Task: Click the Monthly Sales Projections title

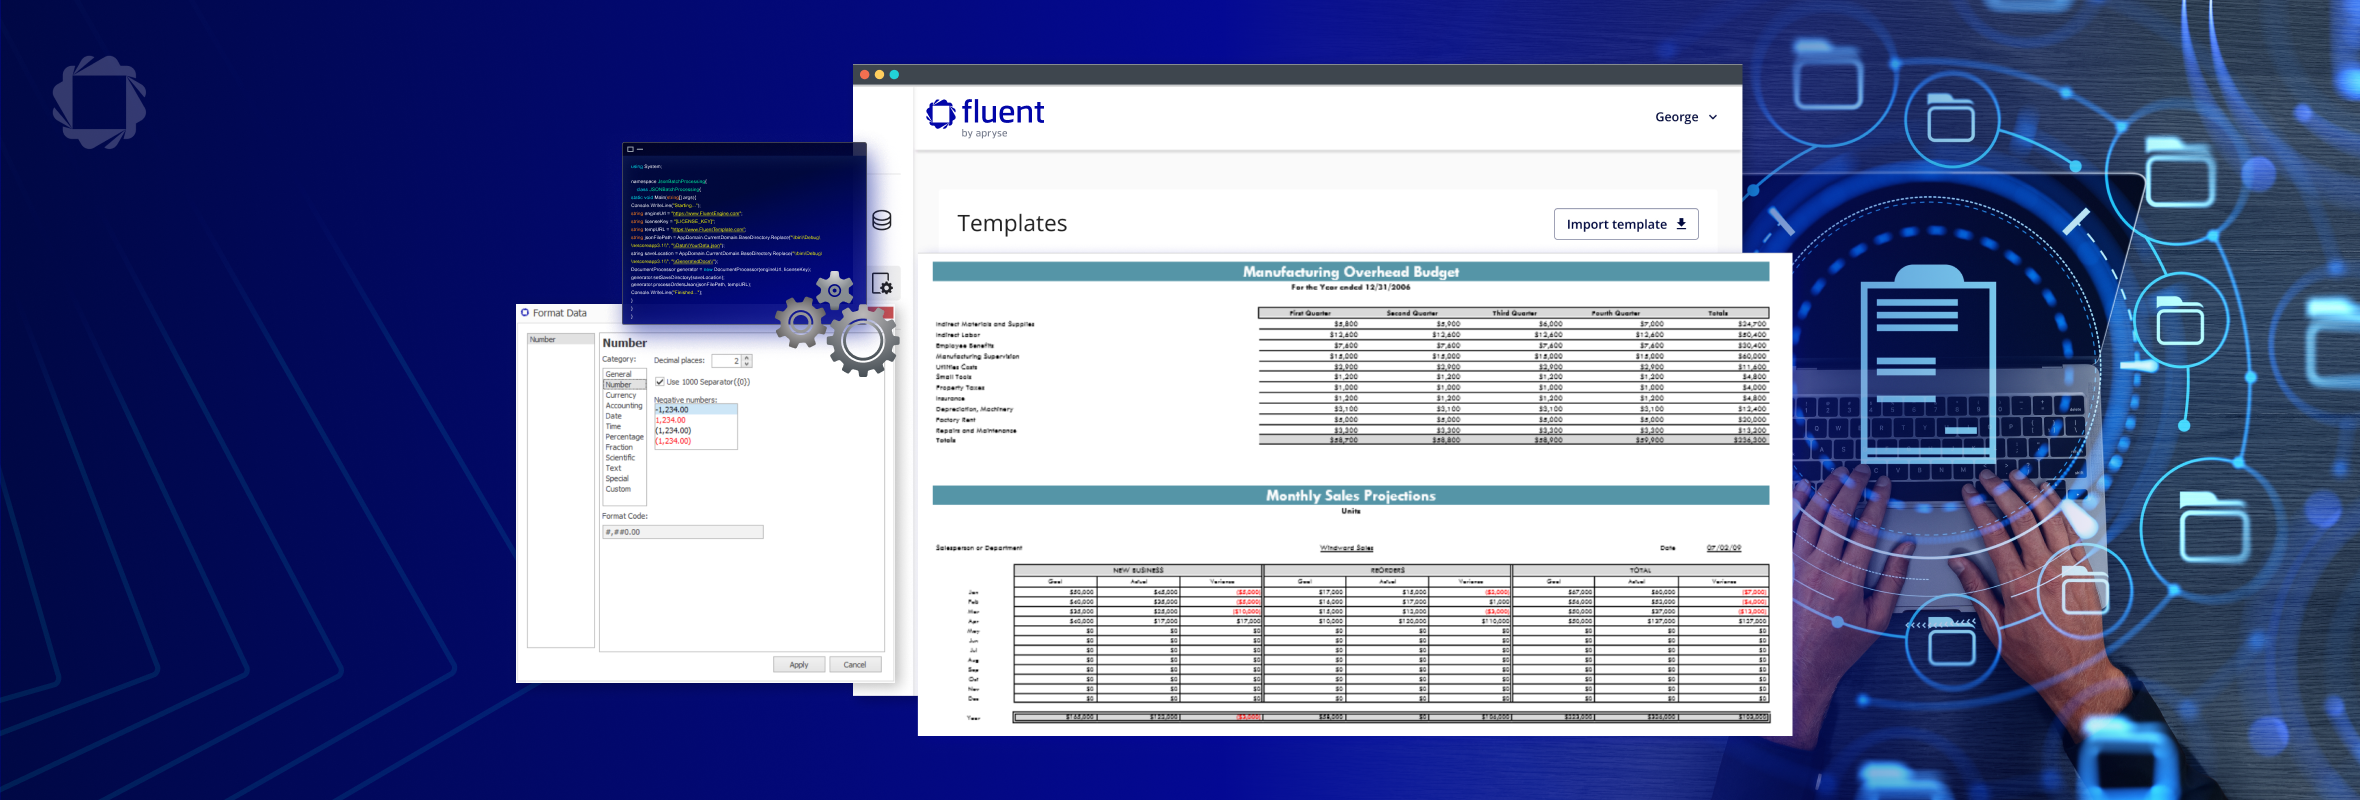Action: click(1351, 496)
